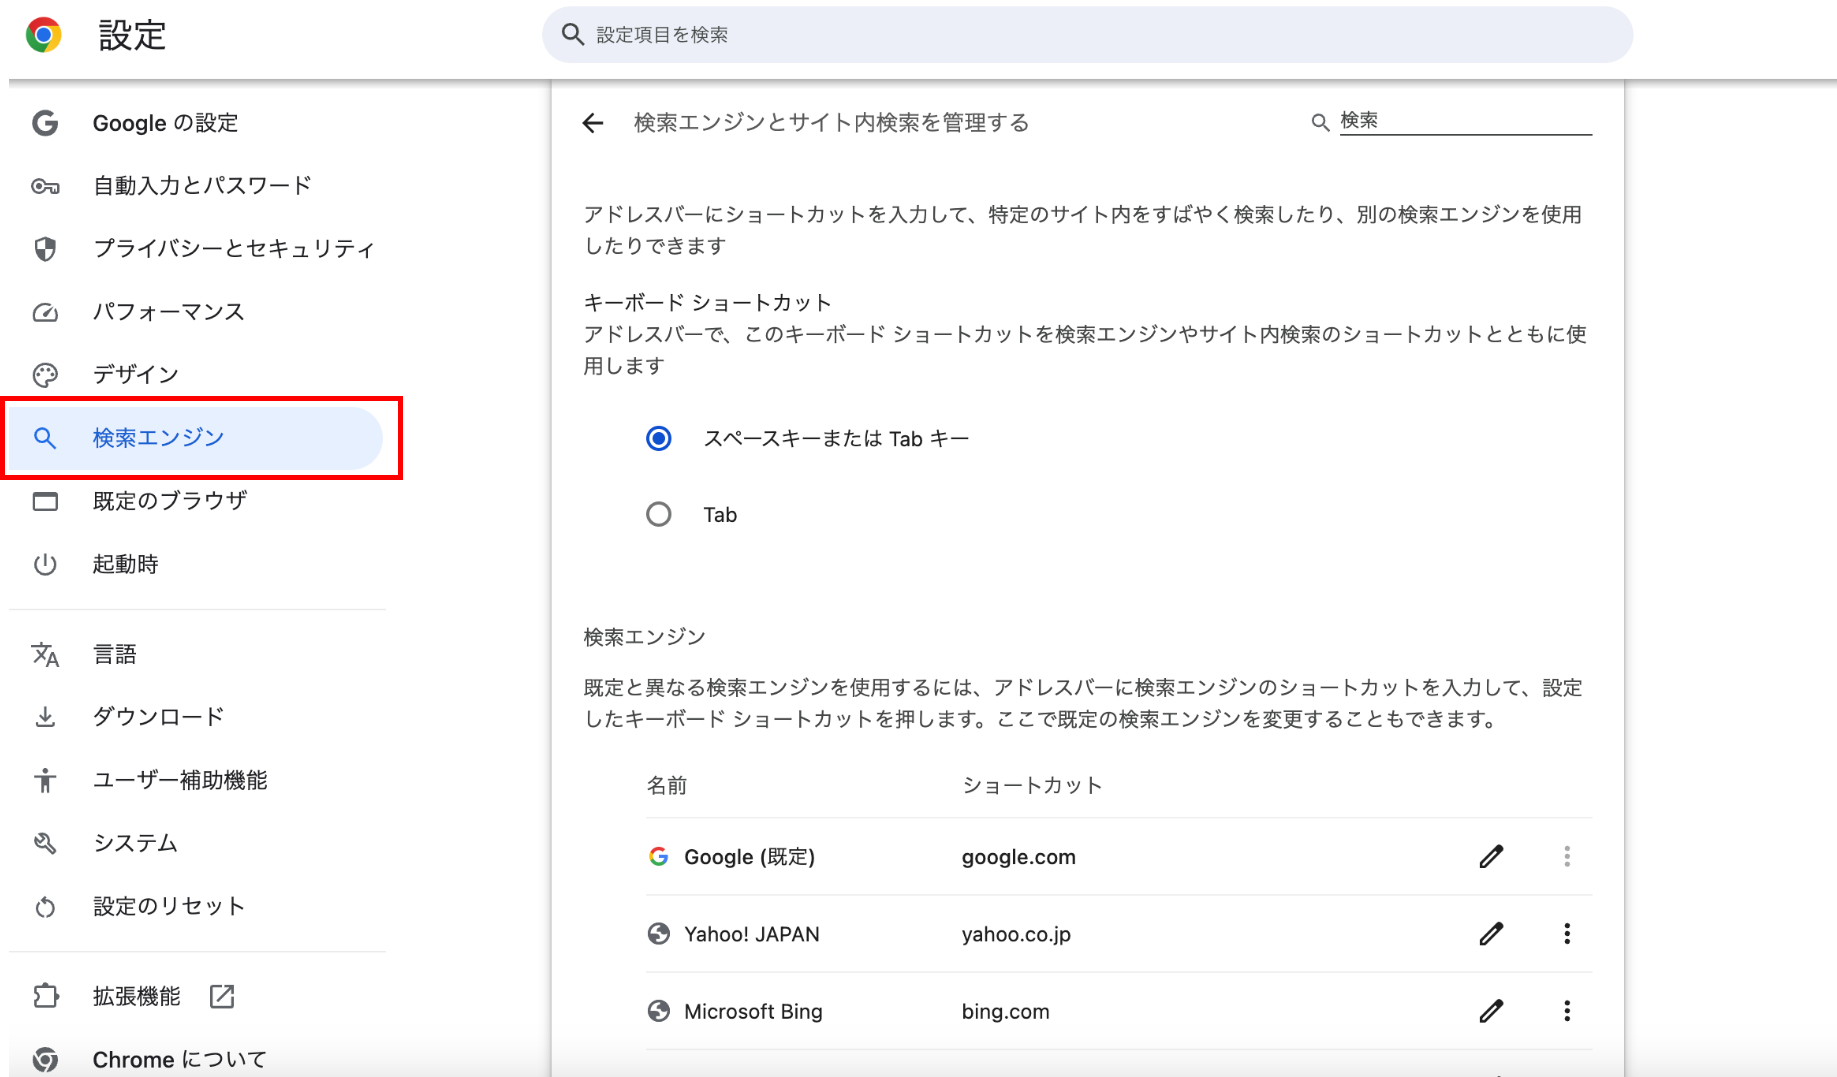Viewport: 1837px width, 1077px height.
Task: Select 検索エンジン in the sidebar
Action: pos(196,438)
